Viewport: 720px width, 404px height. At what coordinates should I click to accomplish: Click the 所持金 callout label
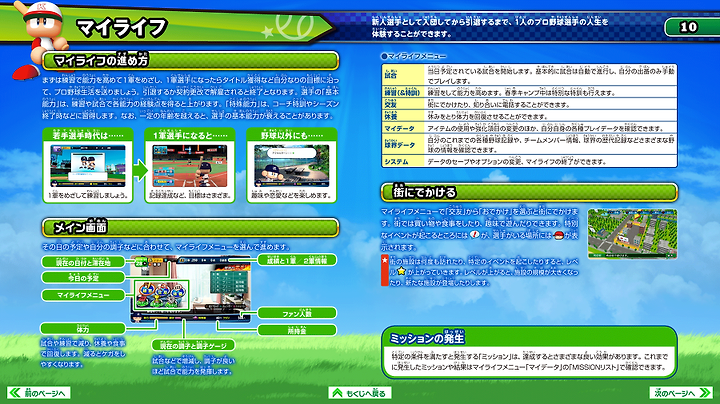click(x=297, y=330)
